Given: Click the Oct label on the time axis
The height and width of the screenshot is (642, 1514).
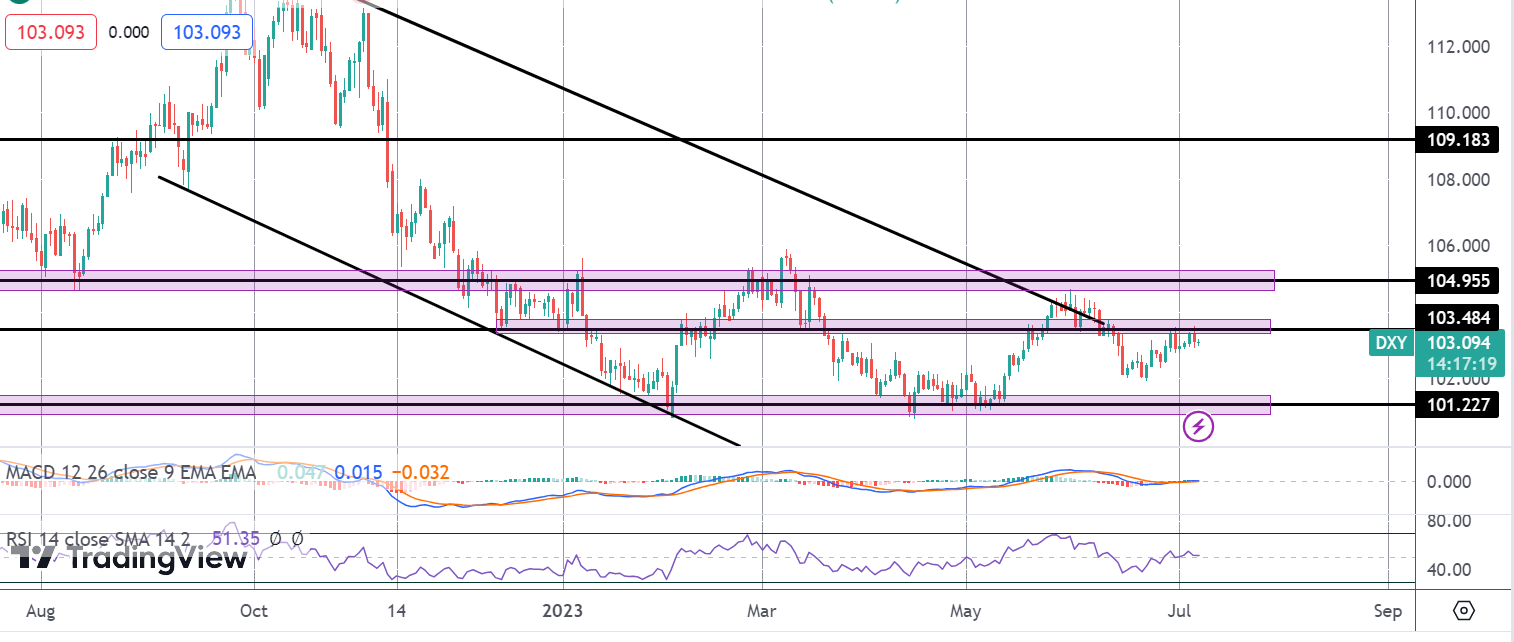Looking at the screenshot, I should [x=254, y=610].
